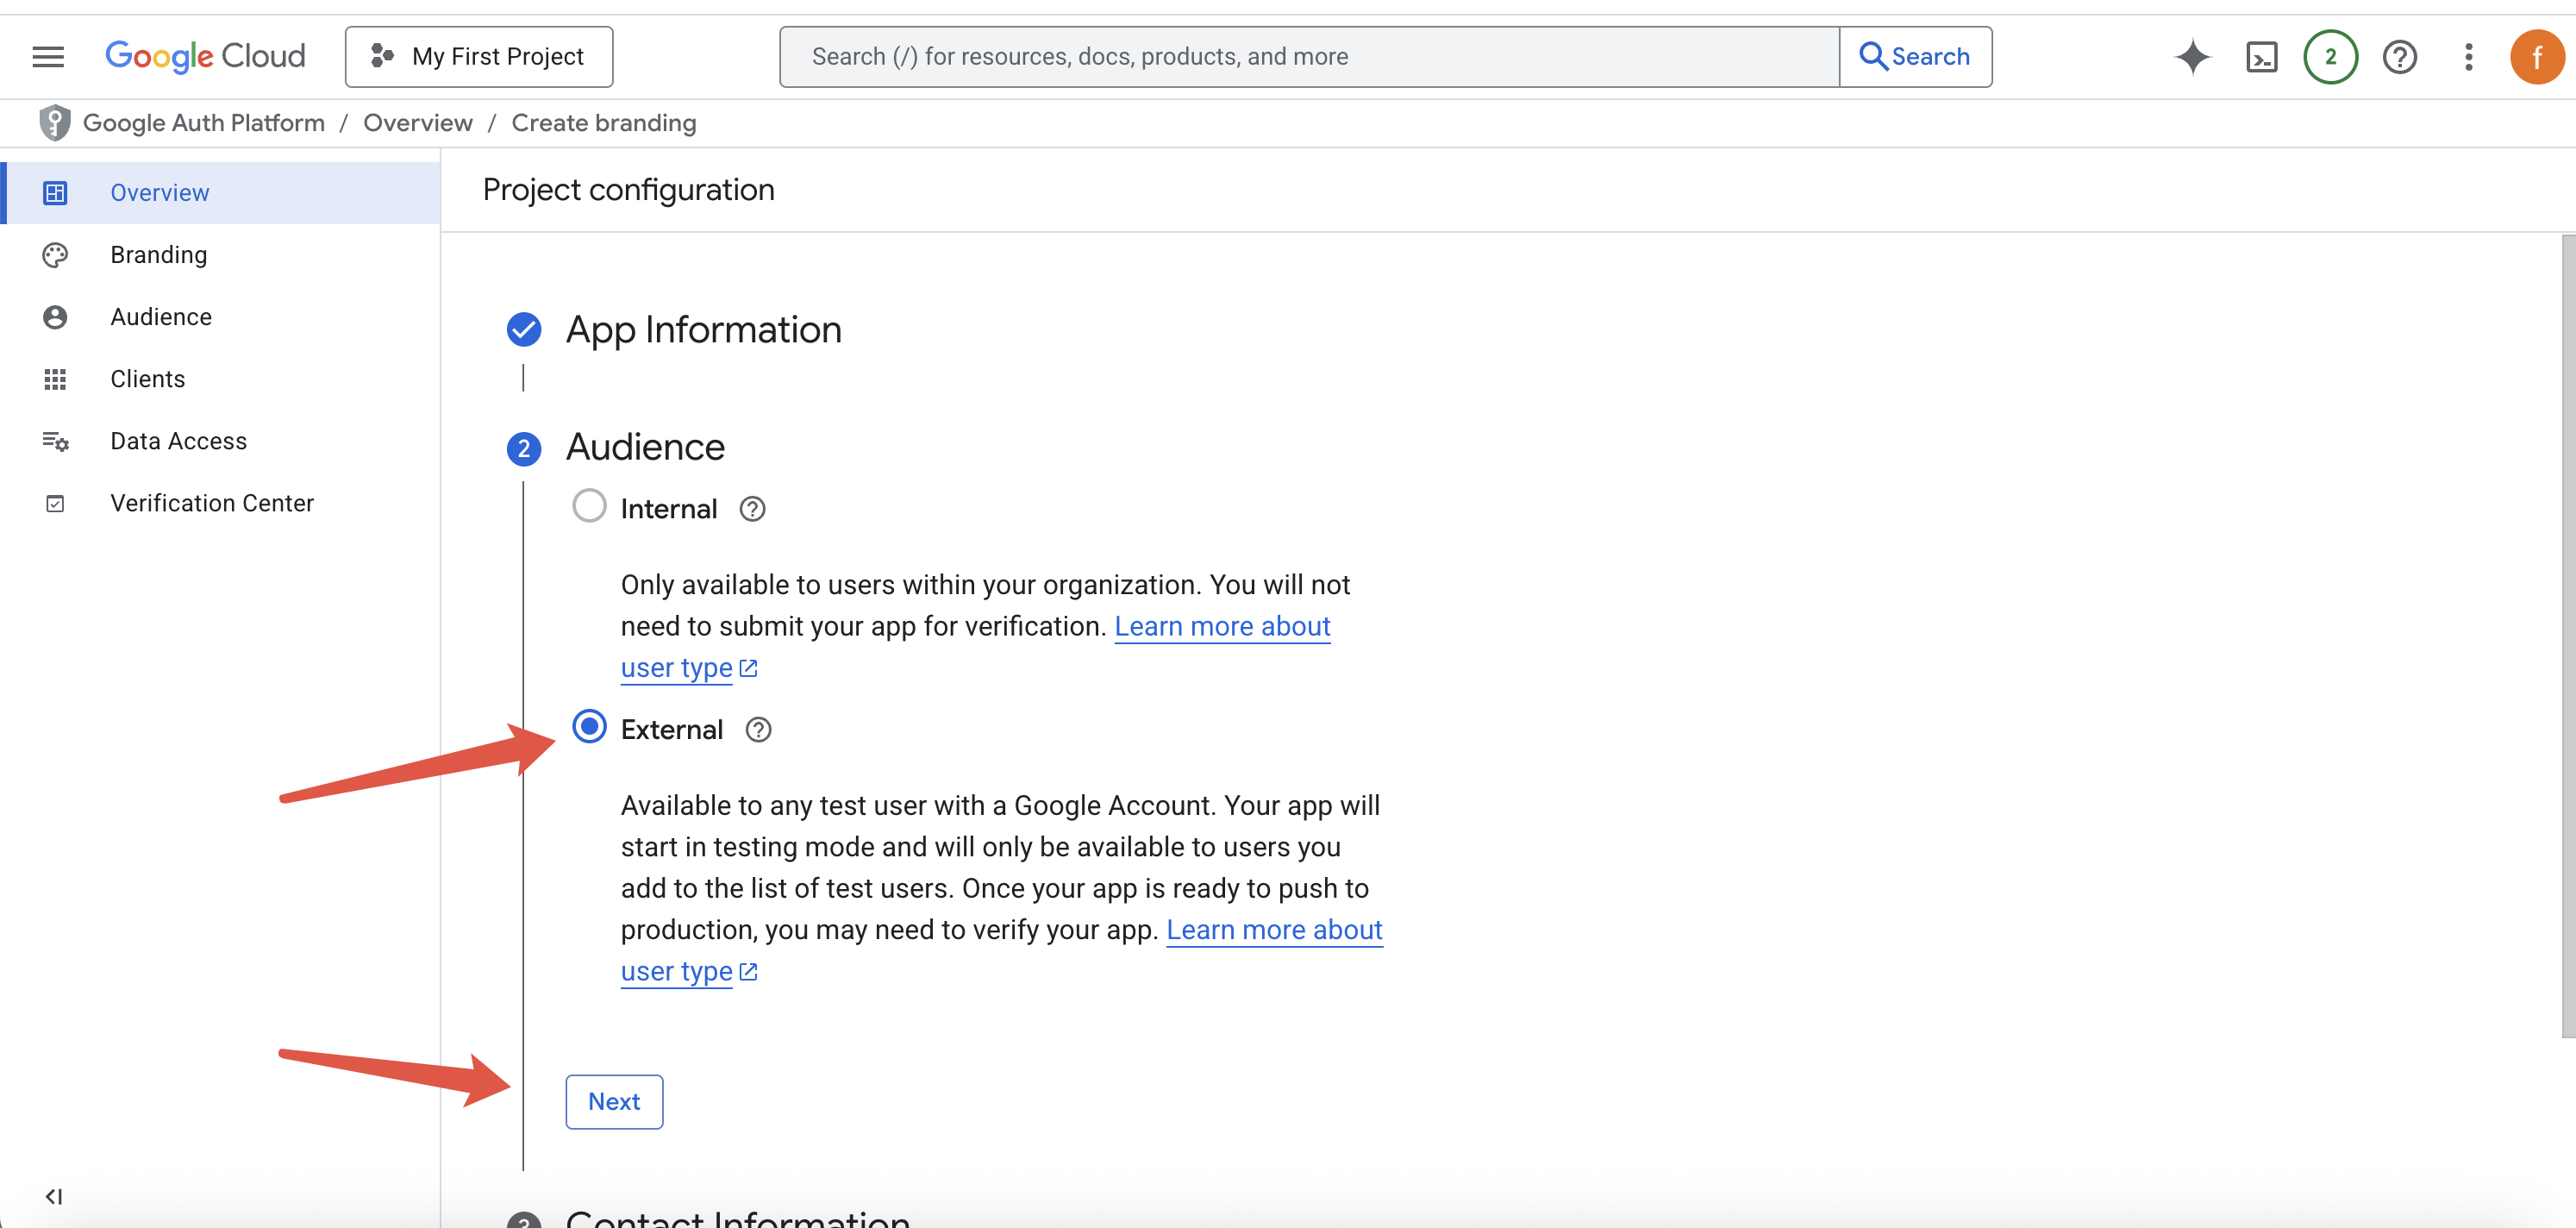Click the Project configuration heading

click(x=628, y=190)
